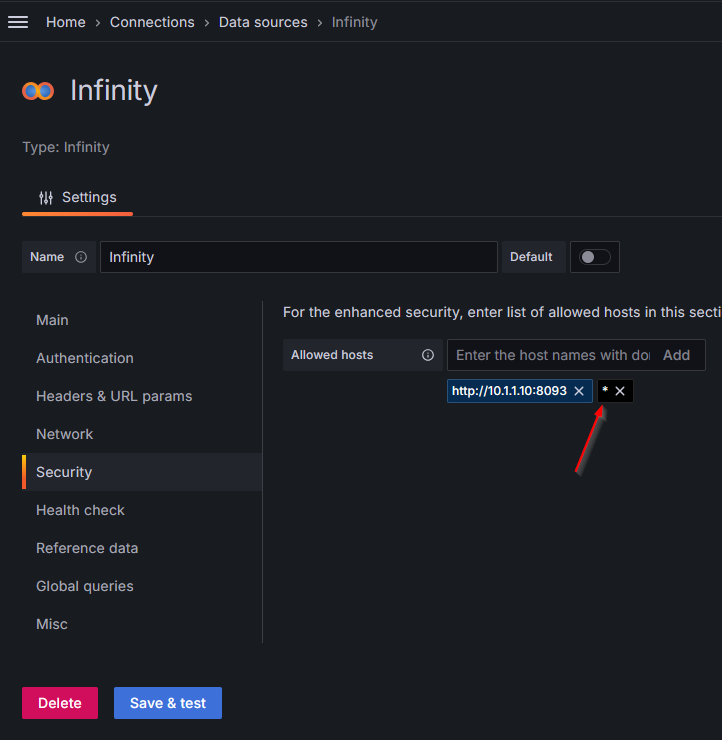Open the Main settings section
Viewport: 722px width, 740px height.
tap(52, 320)
